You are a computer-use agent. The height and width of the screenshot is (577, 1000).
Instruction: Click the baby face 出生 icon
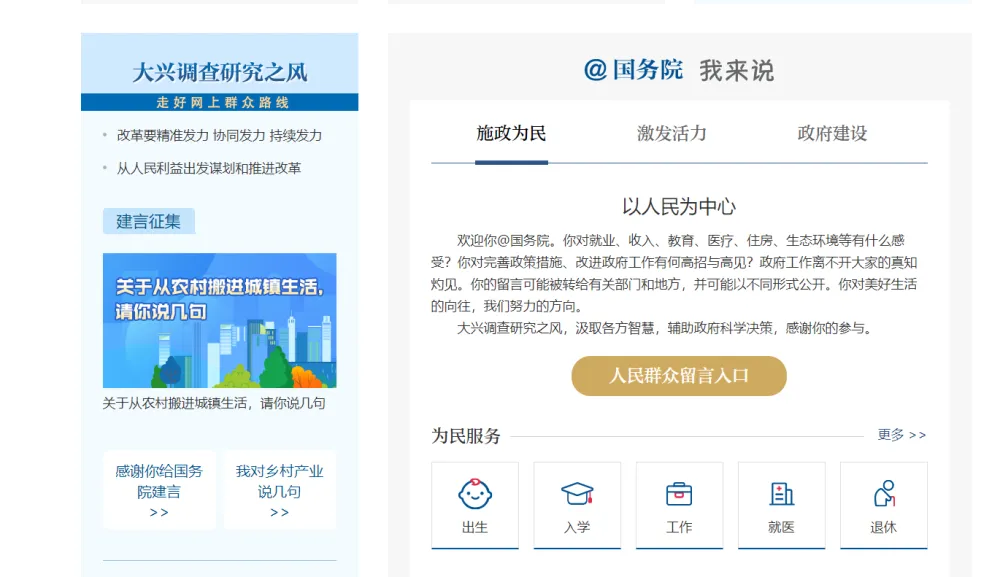(x=475, y=495)
